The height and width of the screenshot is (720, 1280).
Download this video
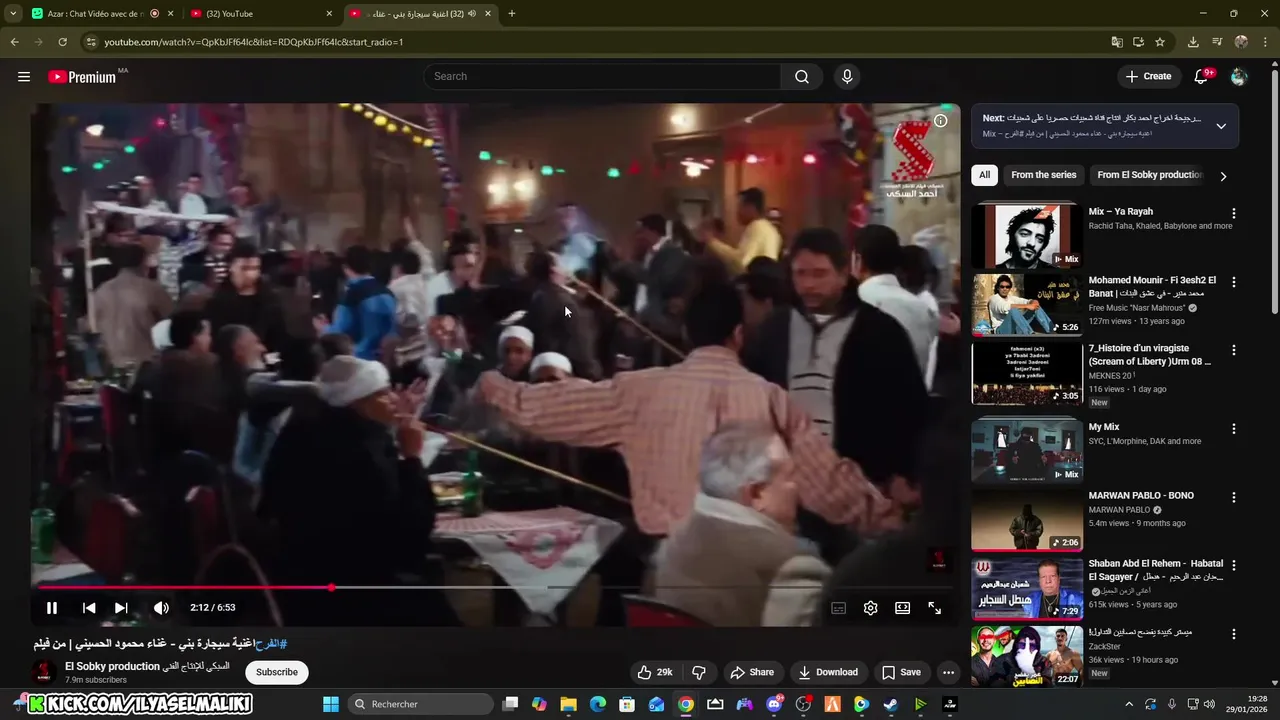tap(828, 672)
